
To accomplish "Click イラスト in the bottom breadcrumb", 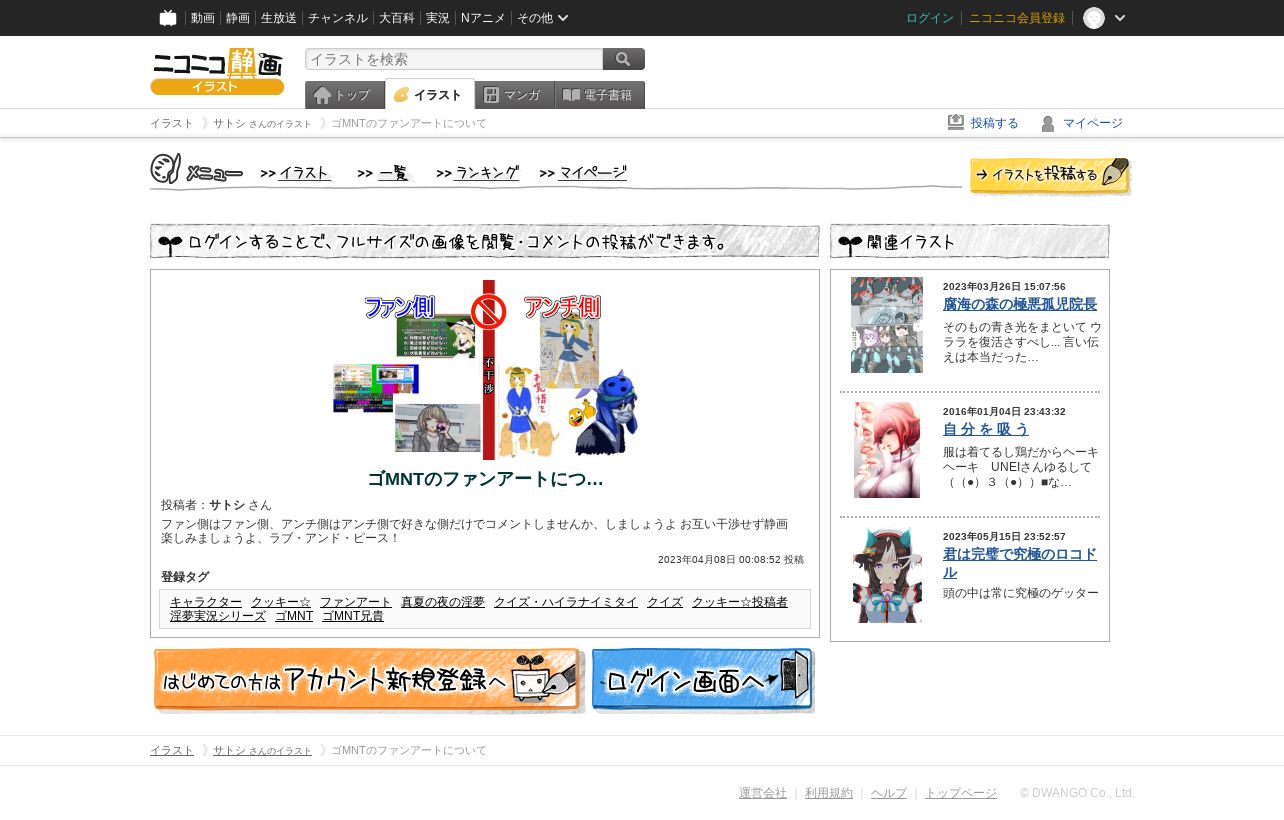I will (172, 750).
